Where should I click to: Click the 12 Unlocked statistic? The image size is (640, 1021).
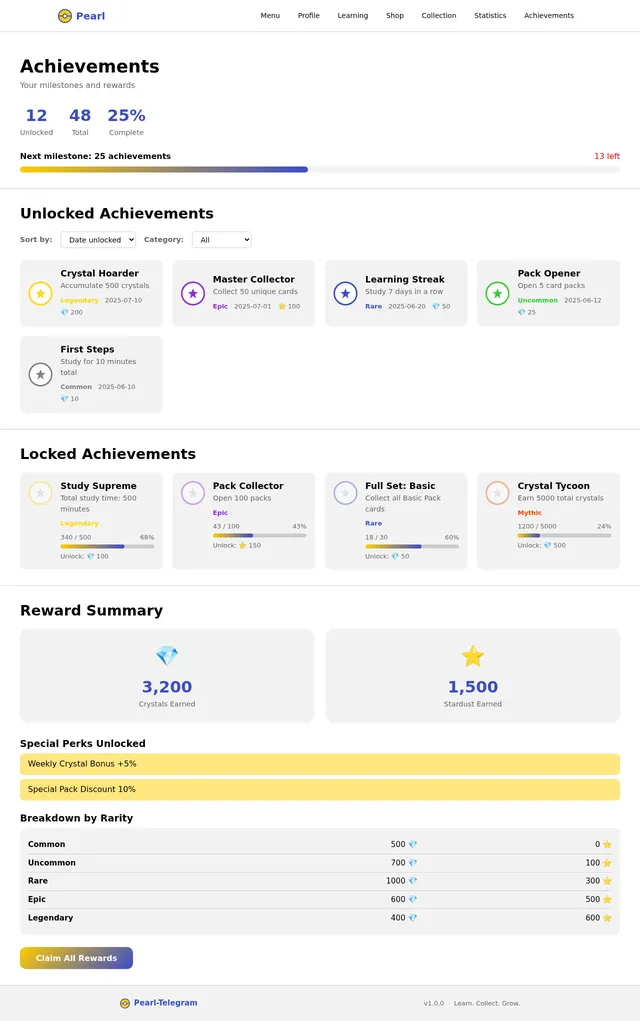[36, 122]
